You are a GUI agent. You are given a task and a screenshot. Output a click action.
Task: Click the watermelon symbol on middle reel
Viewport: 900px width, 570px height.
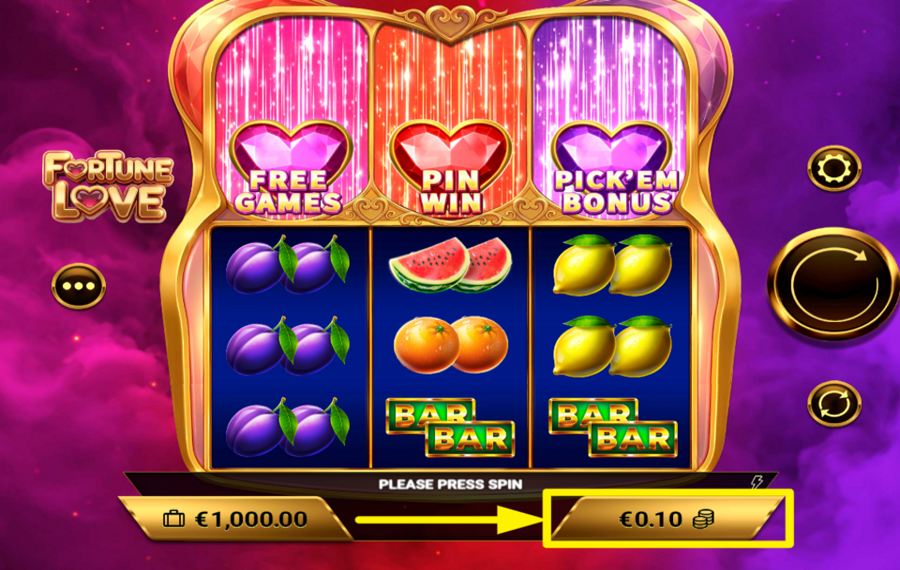coord(451,265)
